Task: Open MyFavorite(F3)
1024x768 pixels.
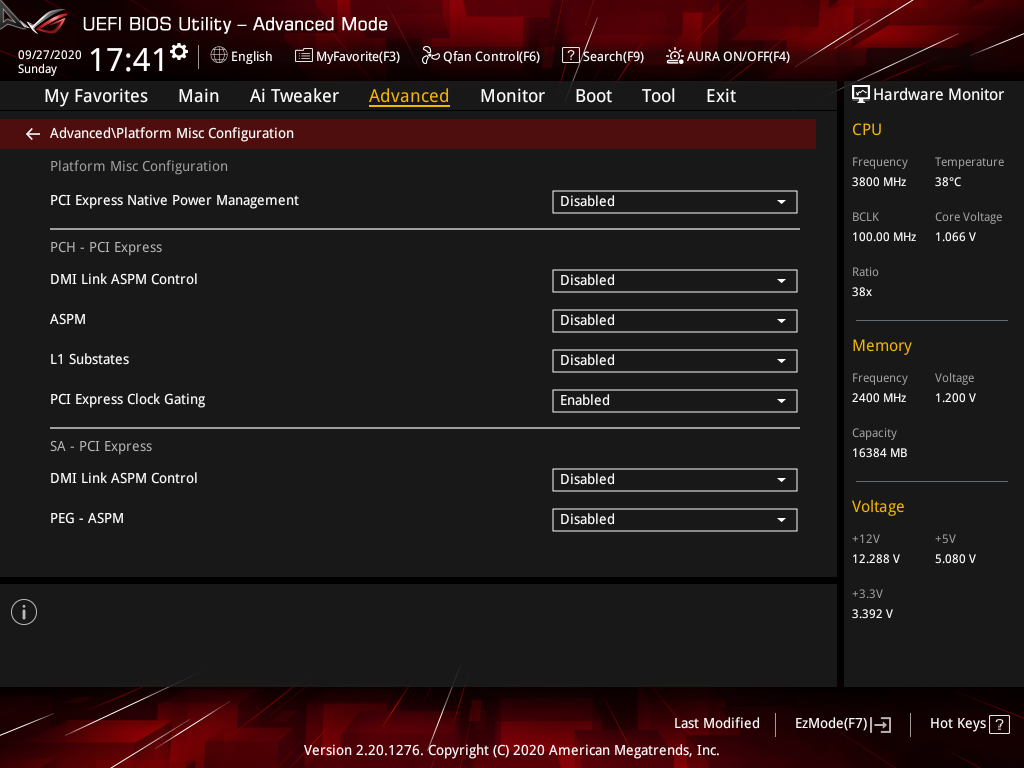Action: click(x=347, y=56)
